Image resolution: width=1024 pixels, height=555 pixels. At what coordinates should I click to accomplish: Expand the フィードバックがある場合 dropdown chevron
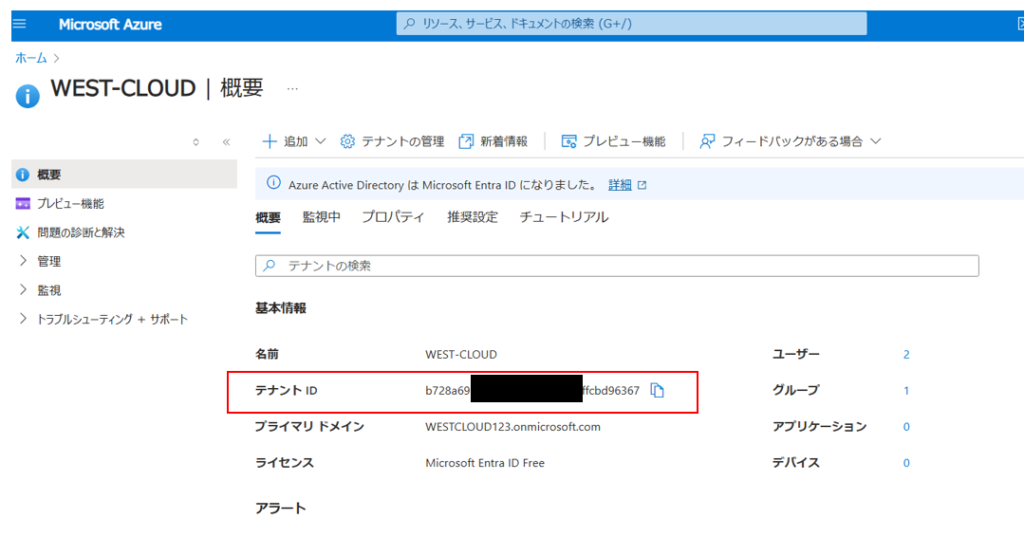(x=876, y=141)
